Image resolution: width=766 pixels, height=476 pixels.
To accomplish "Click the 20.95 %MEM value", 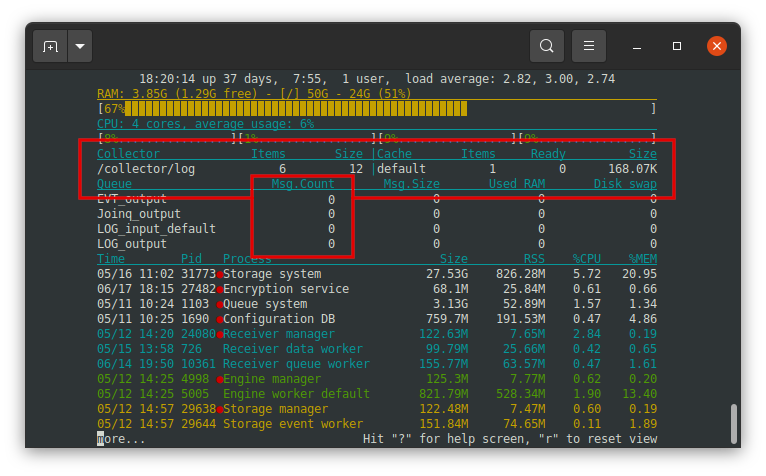I will click(x=639, y=274).
